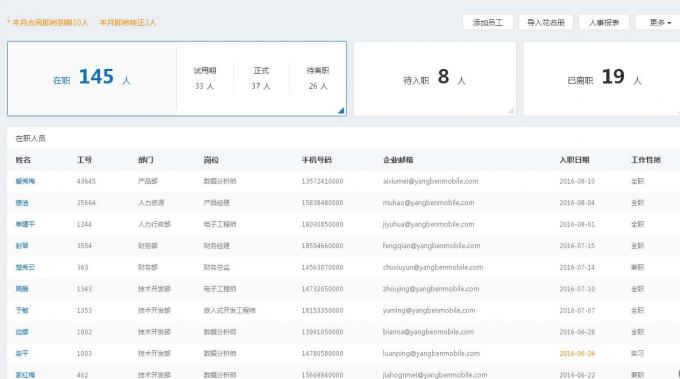The height and width of the screenshot is (379, 680).
Task: Click phone number 15838480000
Action: [322, 203]
